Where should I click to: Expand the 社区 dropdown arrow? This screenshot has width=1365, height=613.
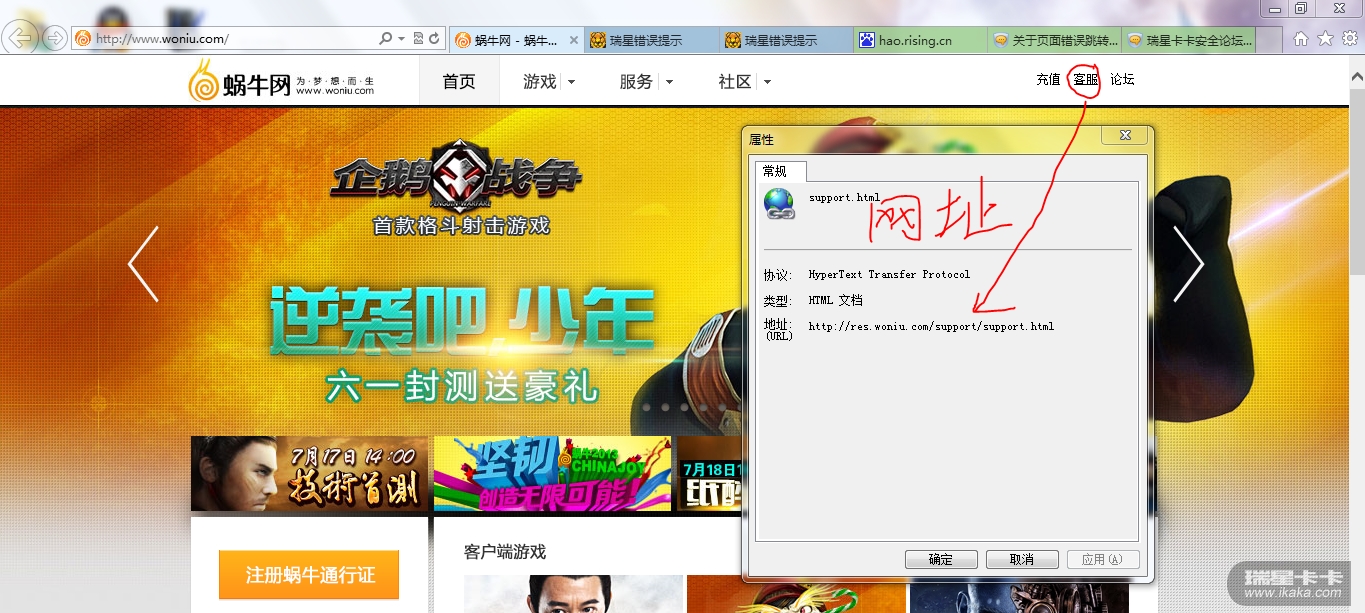pos(768,83)
